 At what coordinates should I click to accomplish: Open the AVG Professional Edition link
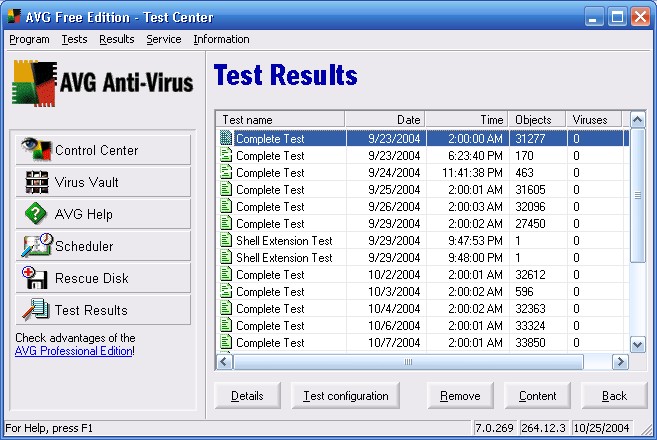[73, 351]
